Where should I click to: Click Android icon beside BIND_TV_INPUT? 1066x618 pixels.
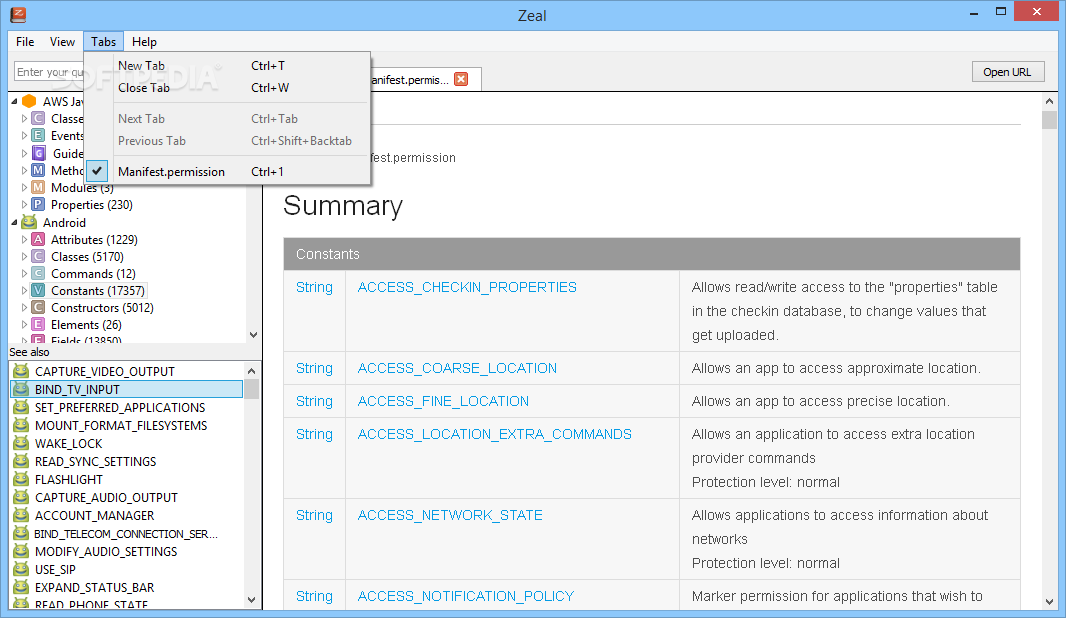[22, 389]
